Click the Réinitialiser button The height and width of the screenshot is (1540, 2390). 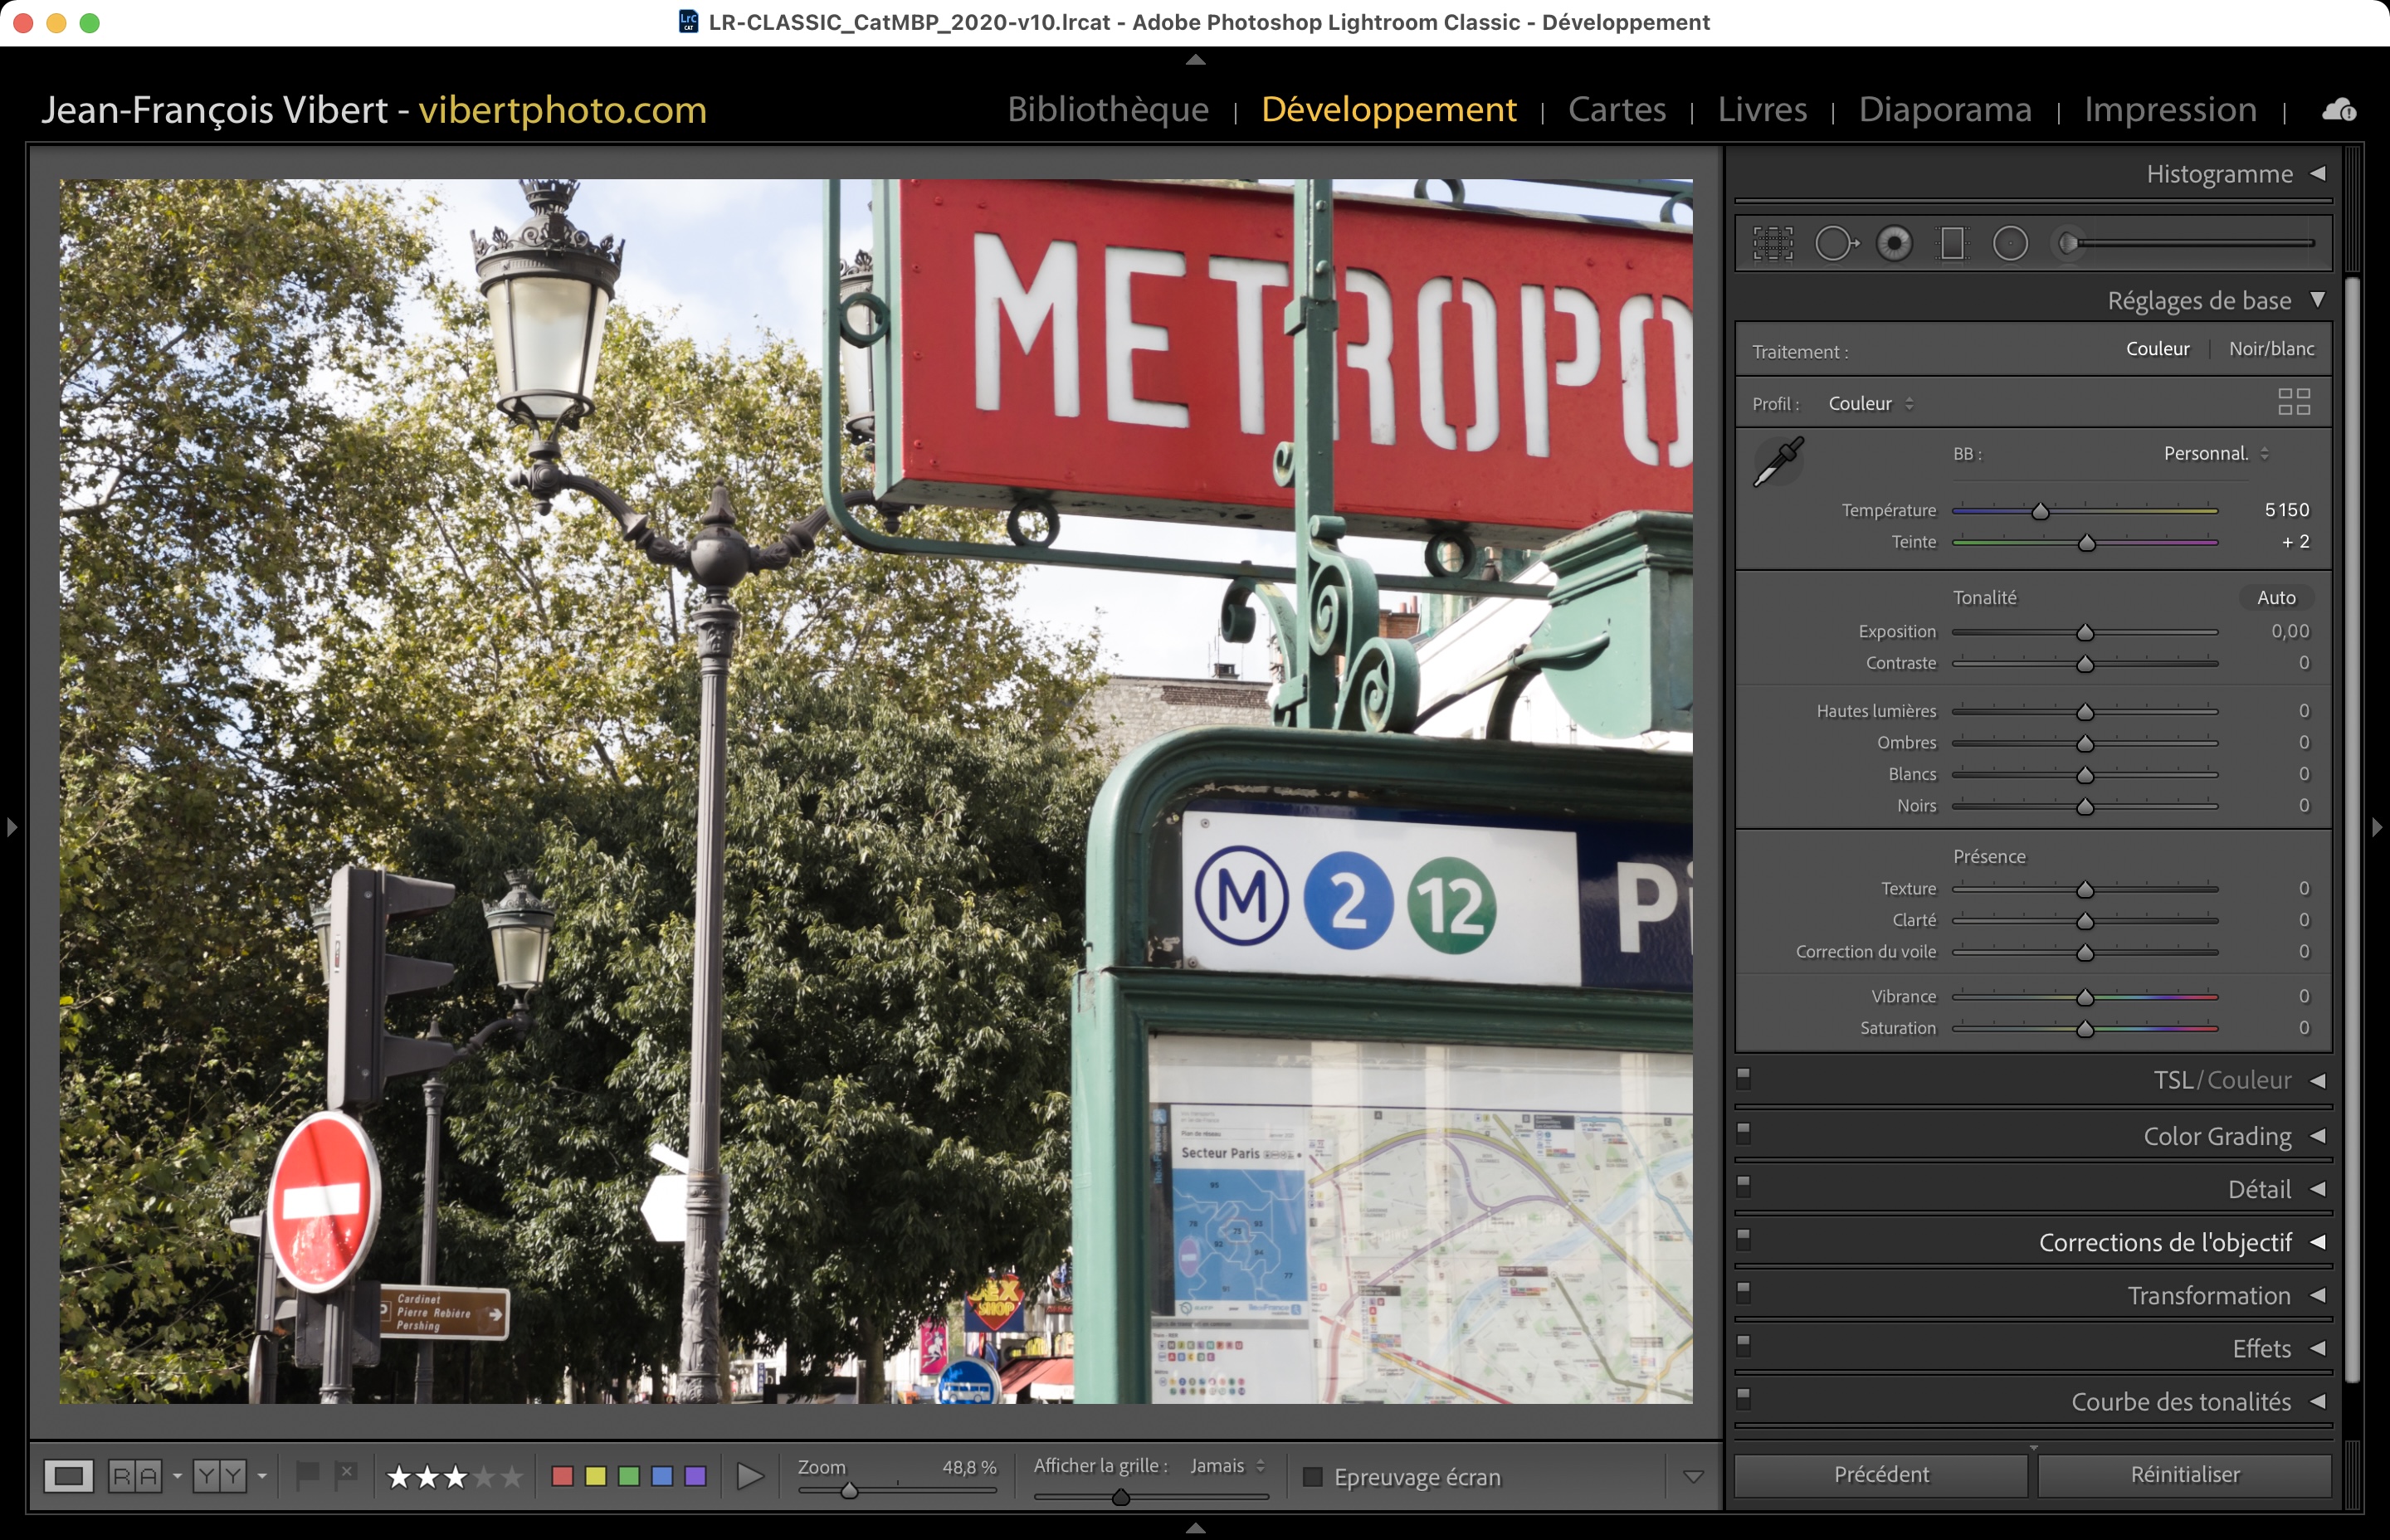pos(2184,1475)
